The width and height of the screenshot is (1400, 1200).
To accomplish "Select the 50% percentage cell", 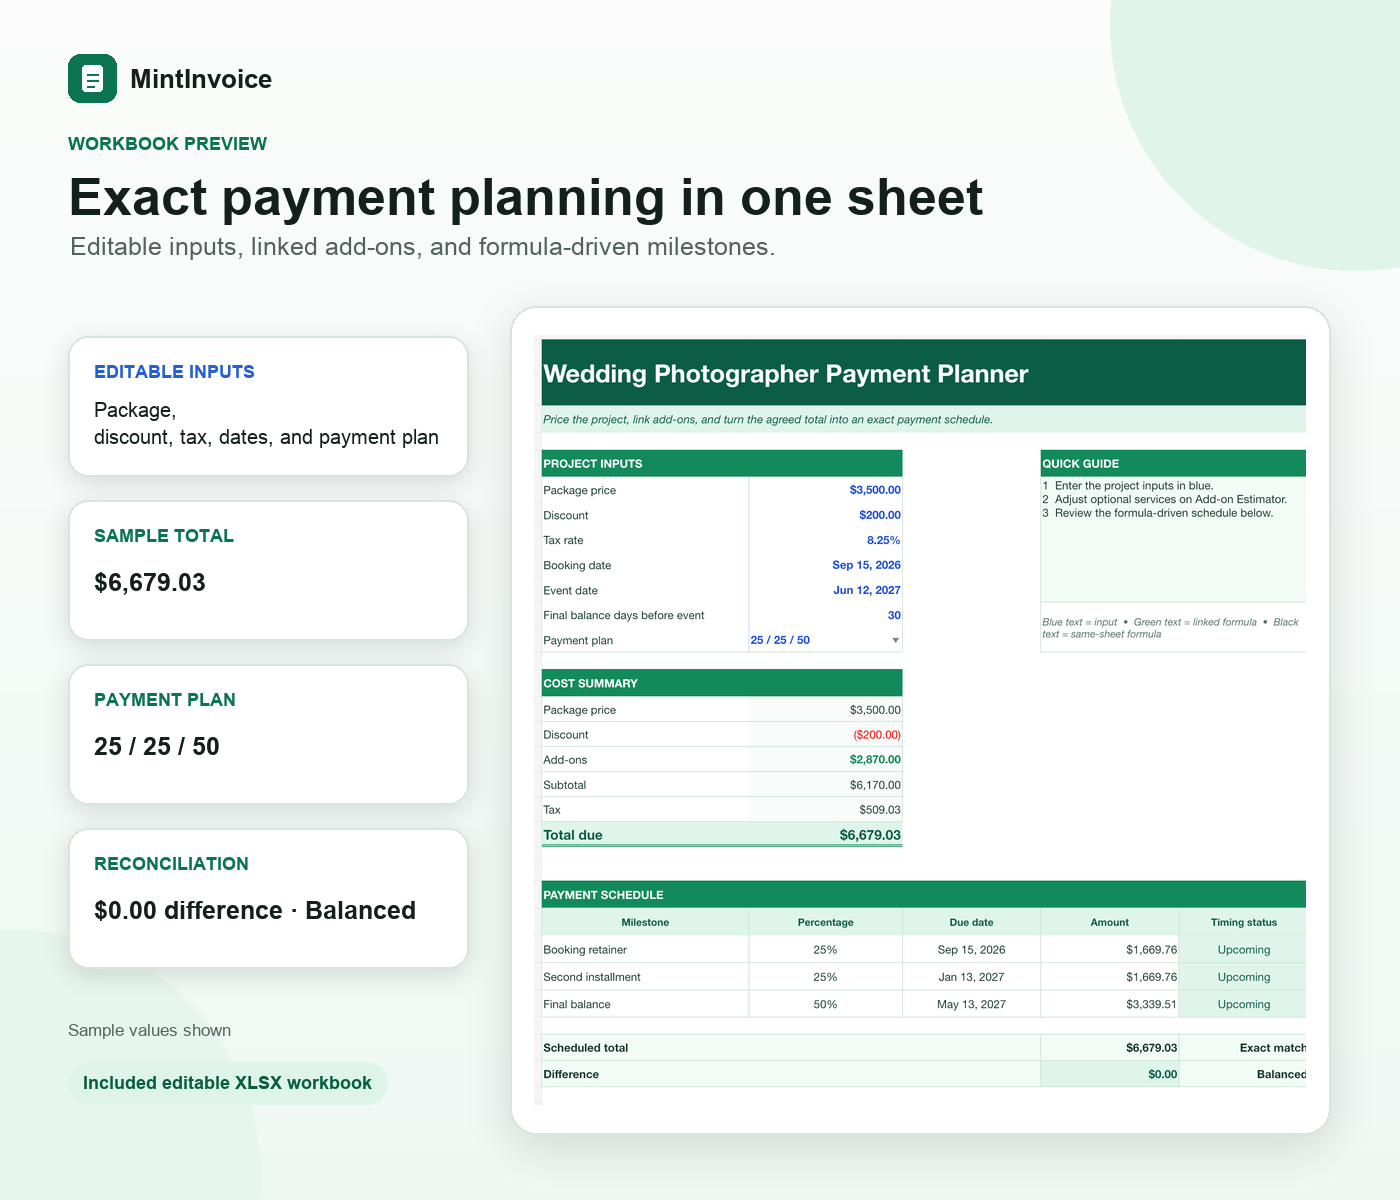I will [x=825, y=1004].
